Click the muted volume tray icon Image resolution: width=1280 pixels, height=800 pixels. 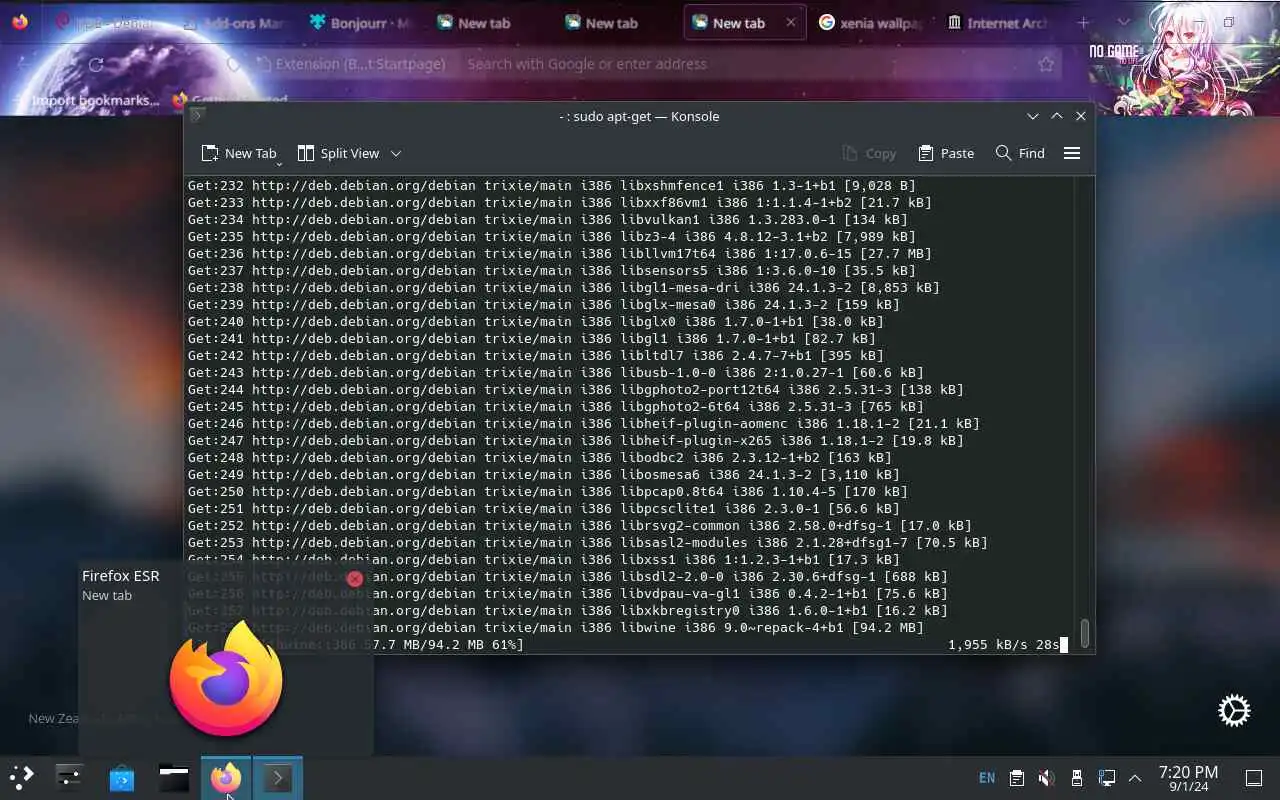pos(1046,778)
